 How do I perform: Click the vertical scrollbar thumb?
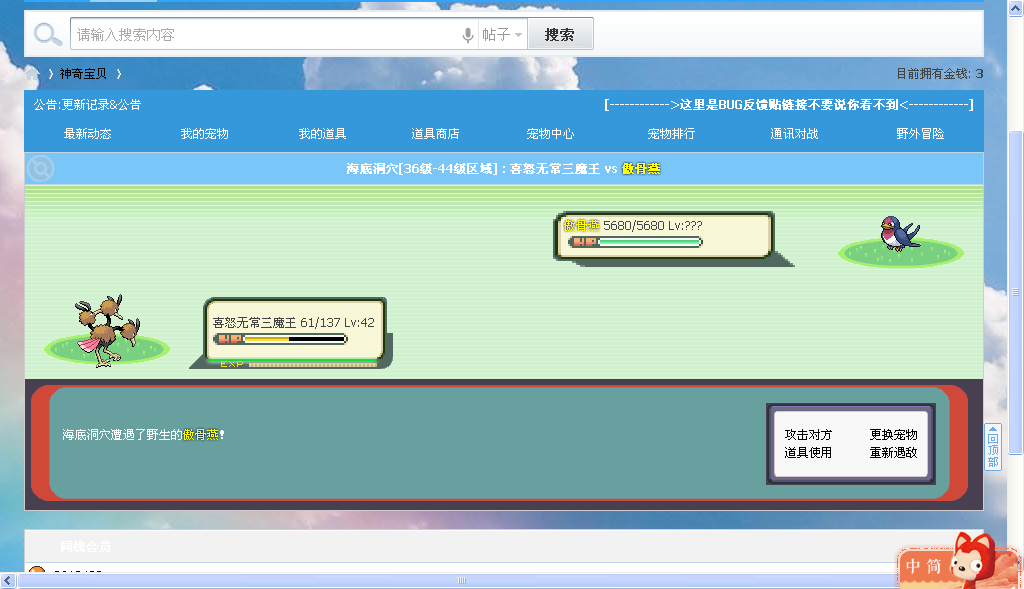1016,292
